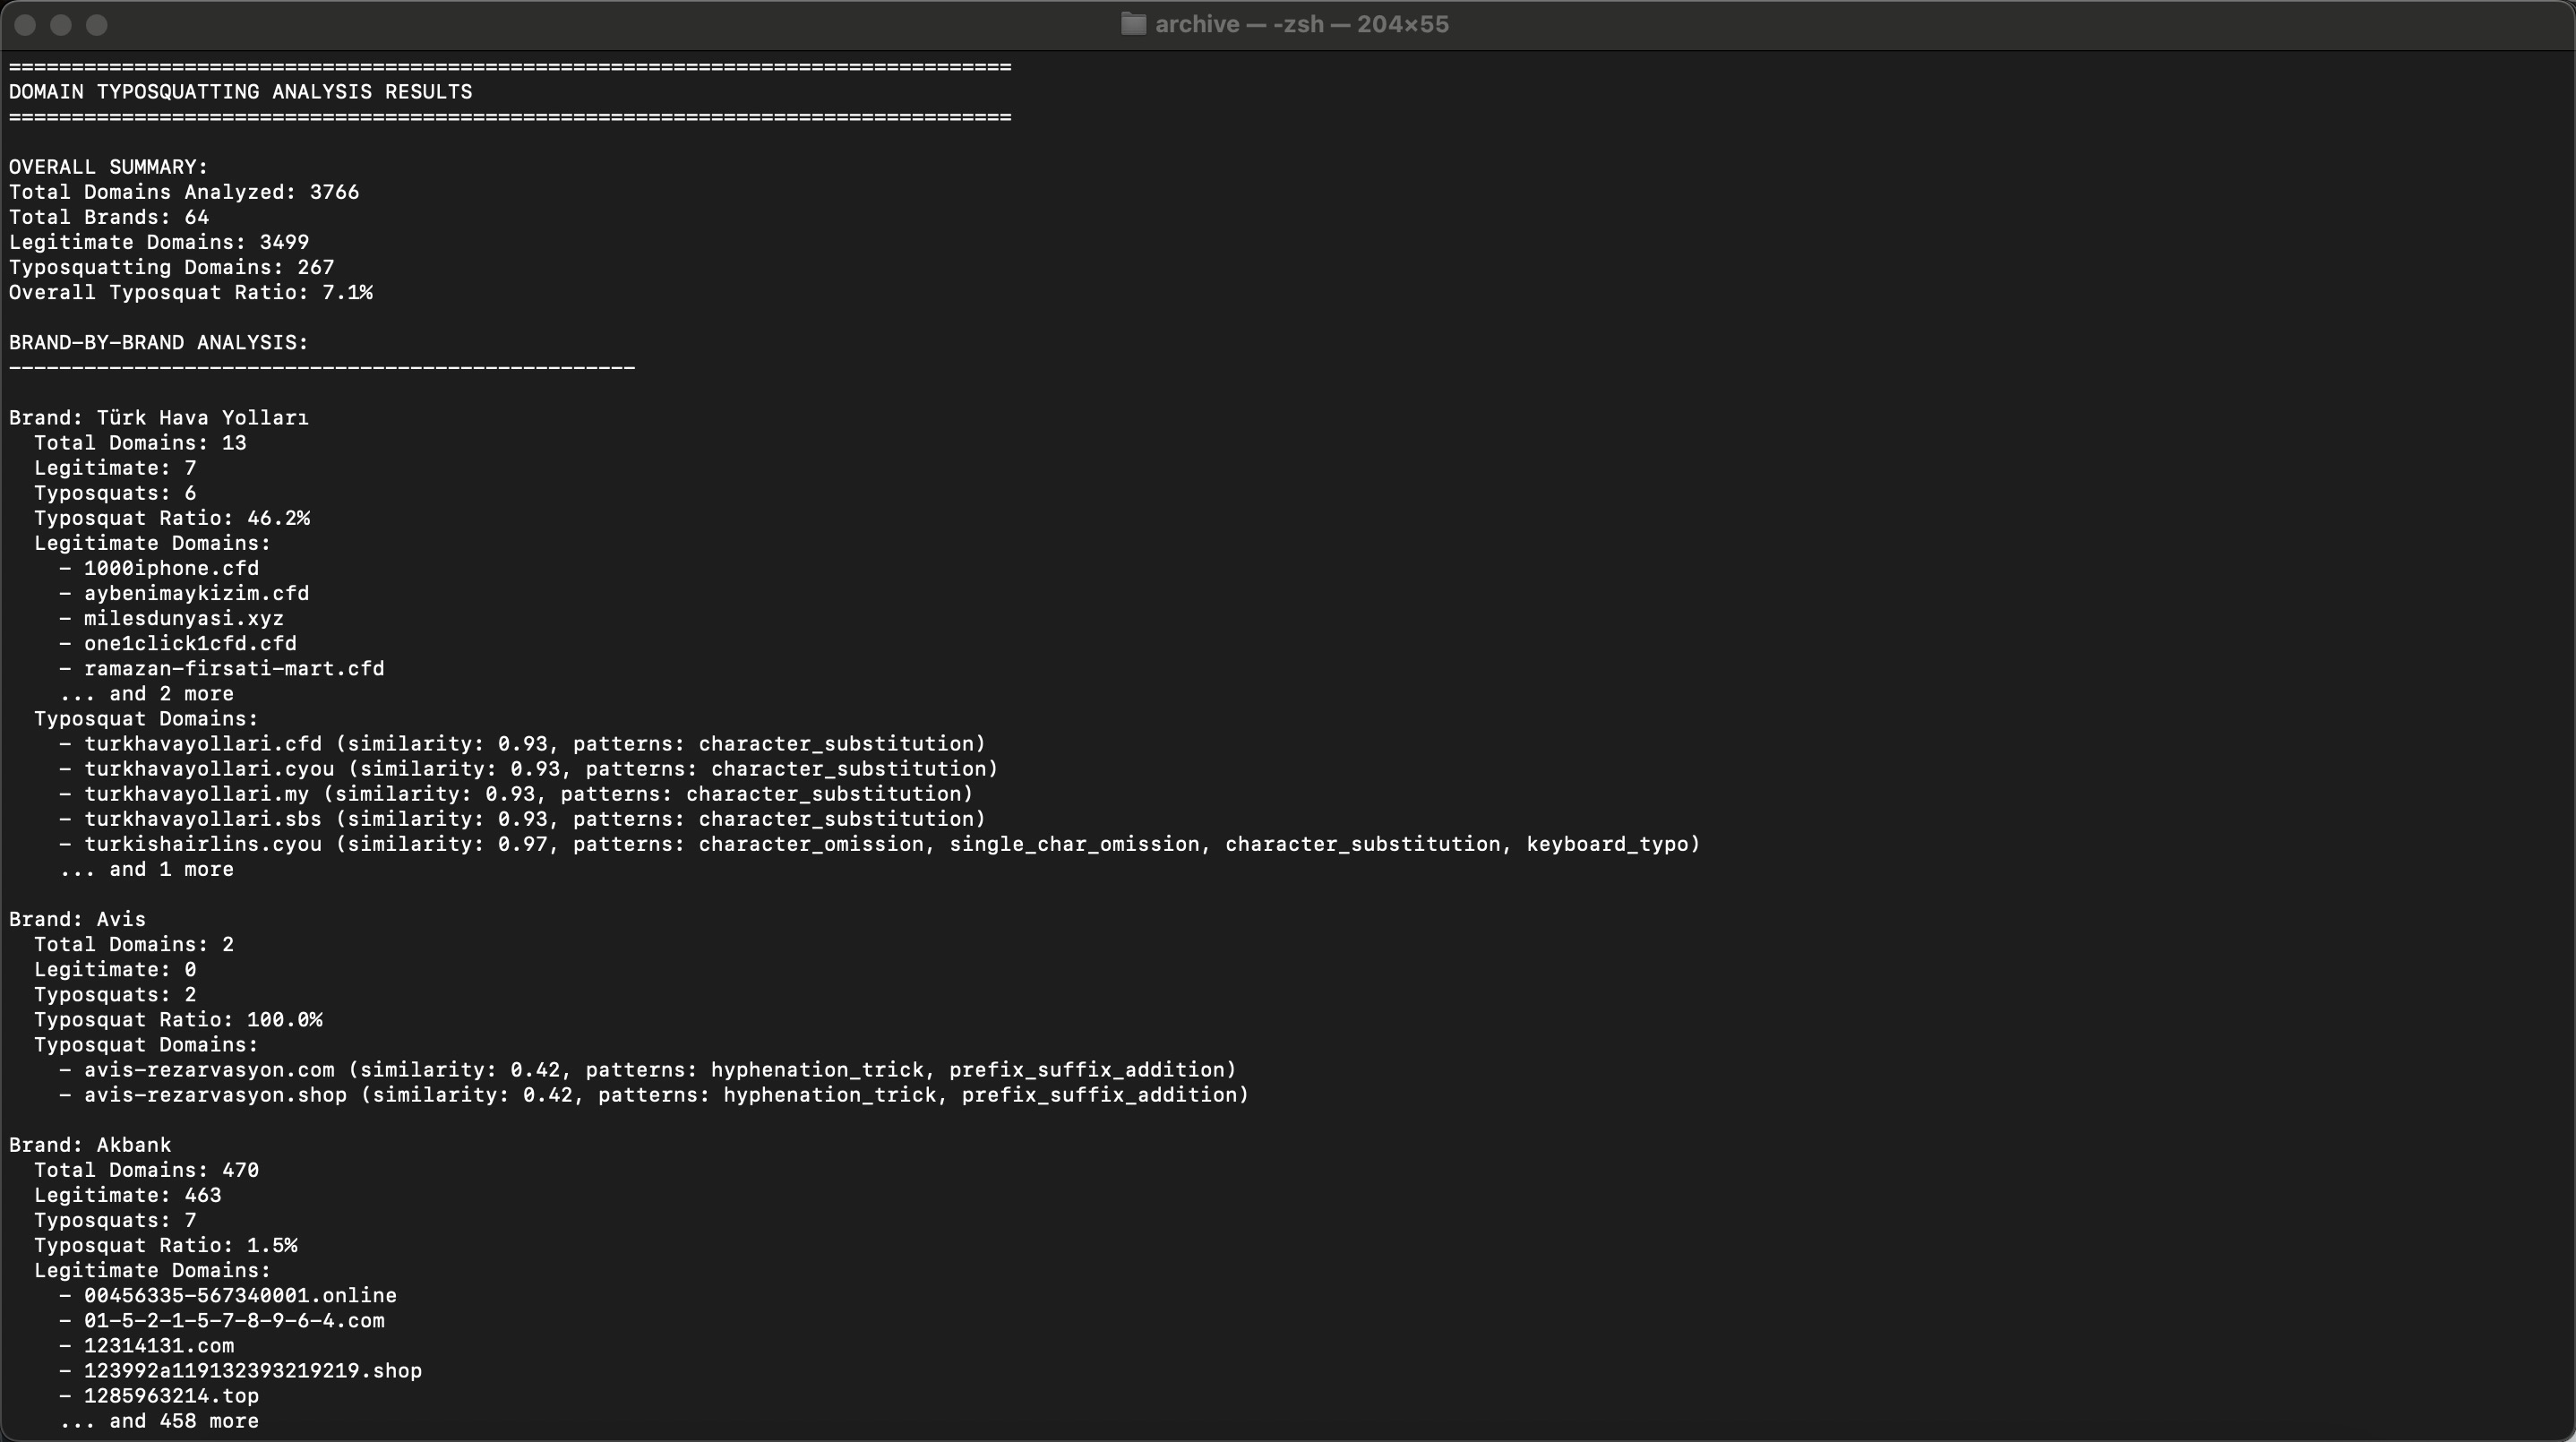Viewport: 2576px width, 1442px height.
Task: Click the '... and 1 more' line
Action: tap(147, 869)
